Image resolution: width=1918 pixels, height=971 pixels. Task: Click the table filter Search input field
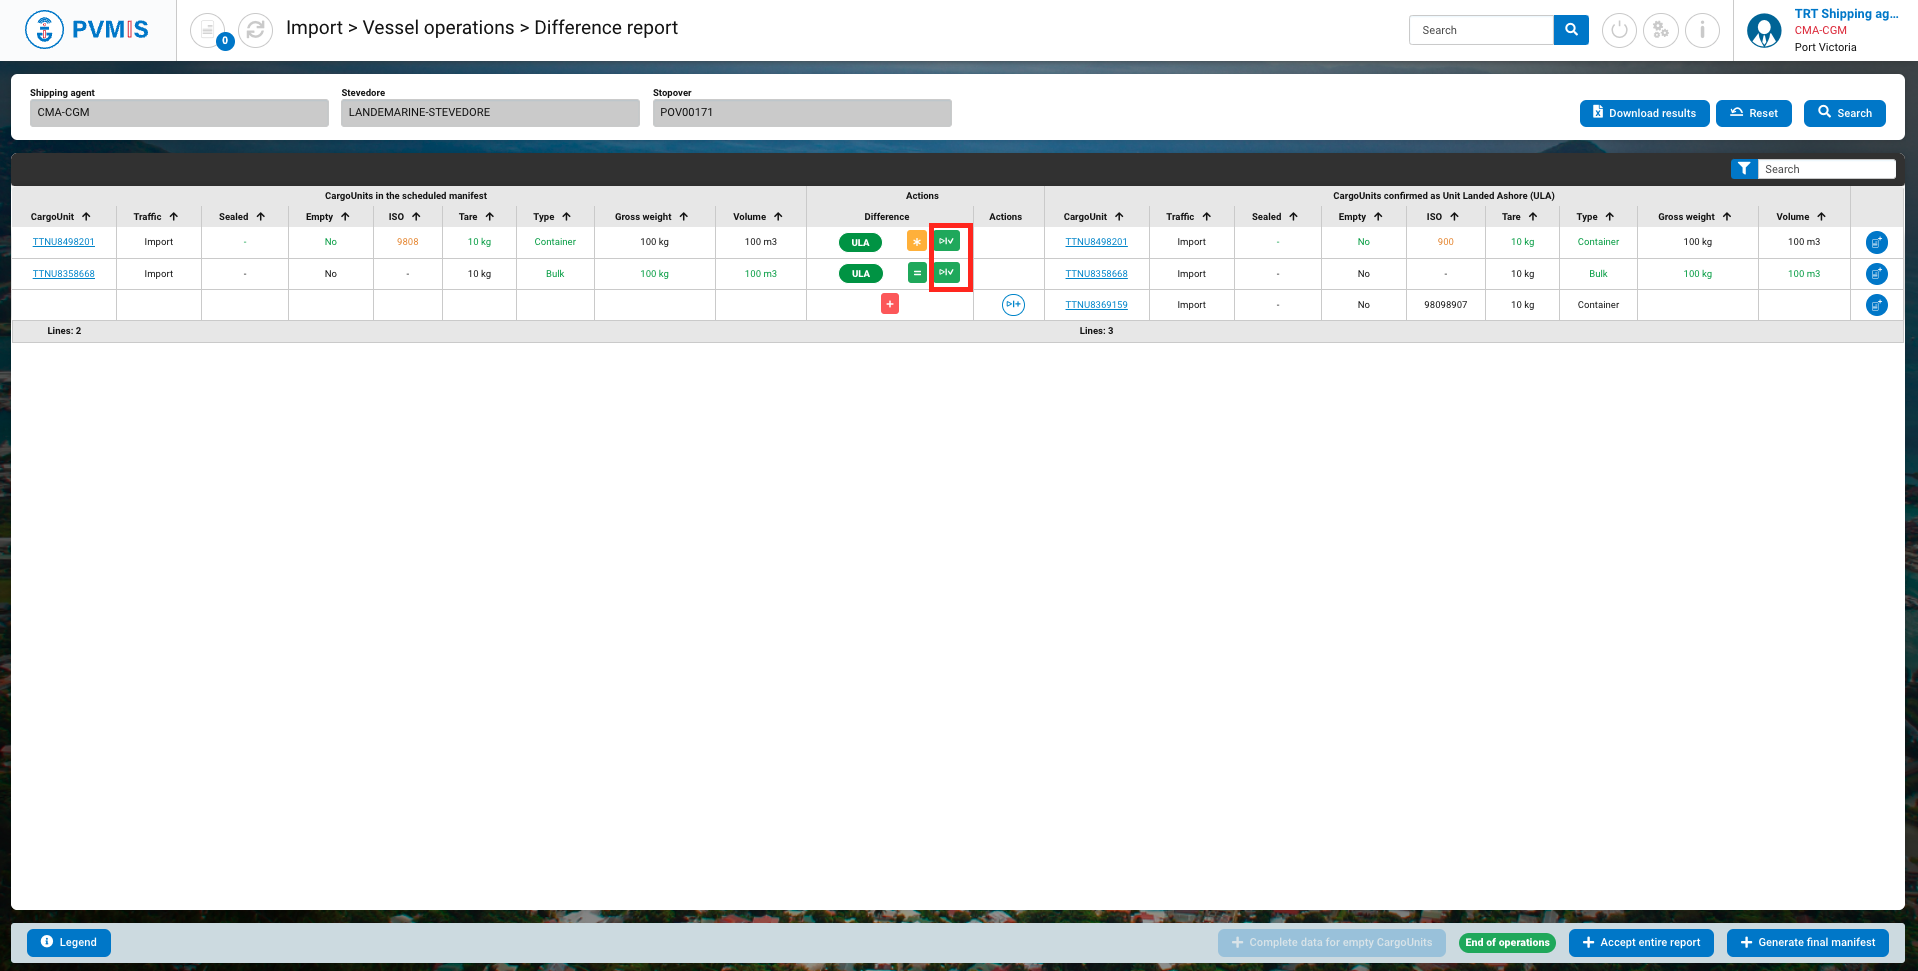tap(1826, 169)
